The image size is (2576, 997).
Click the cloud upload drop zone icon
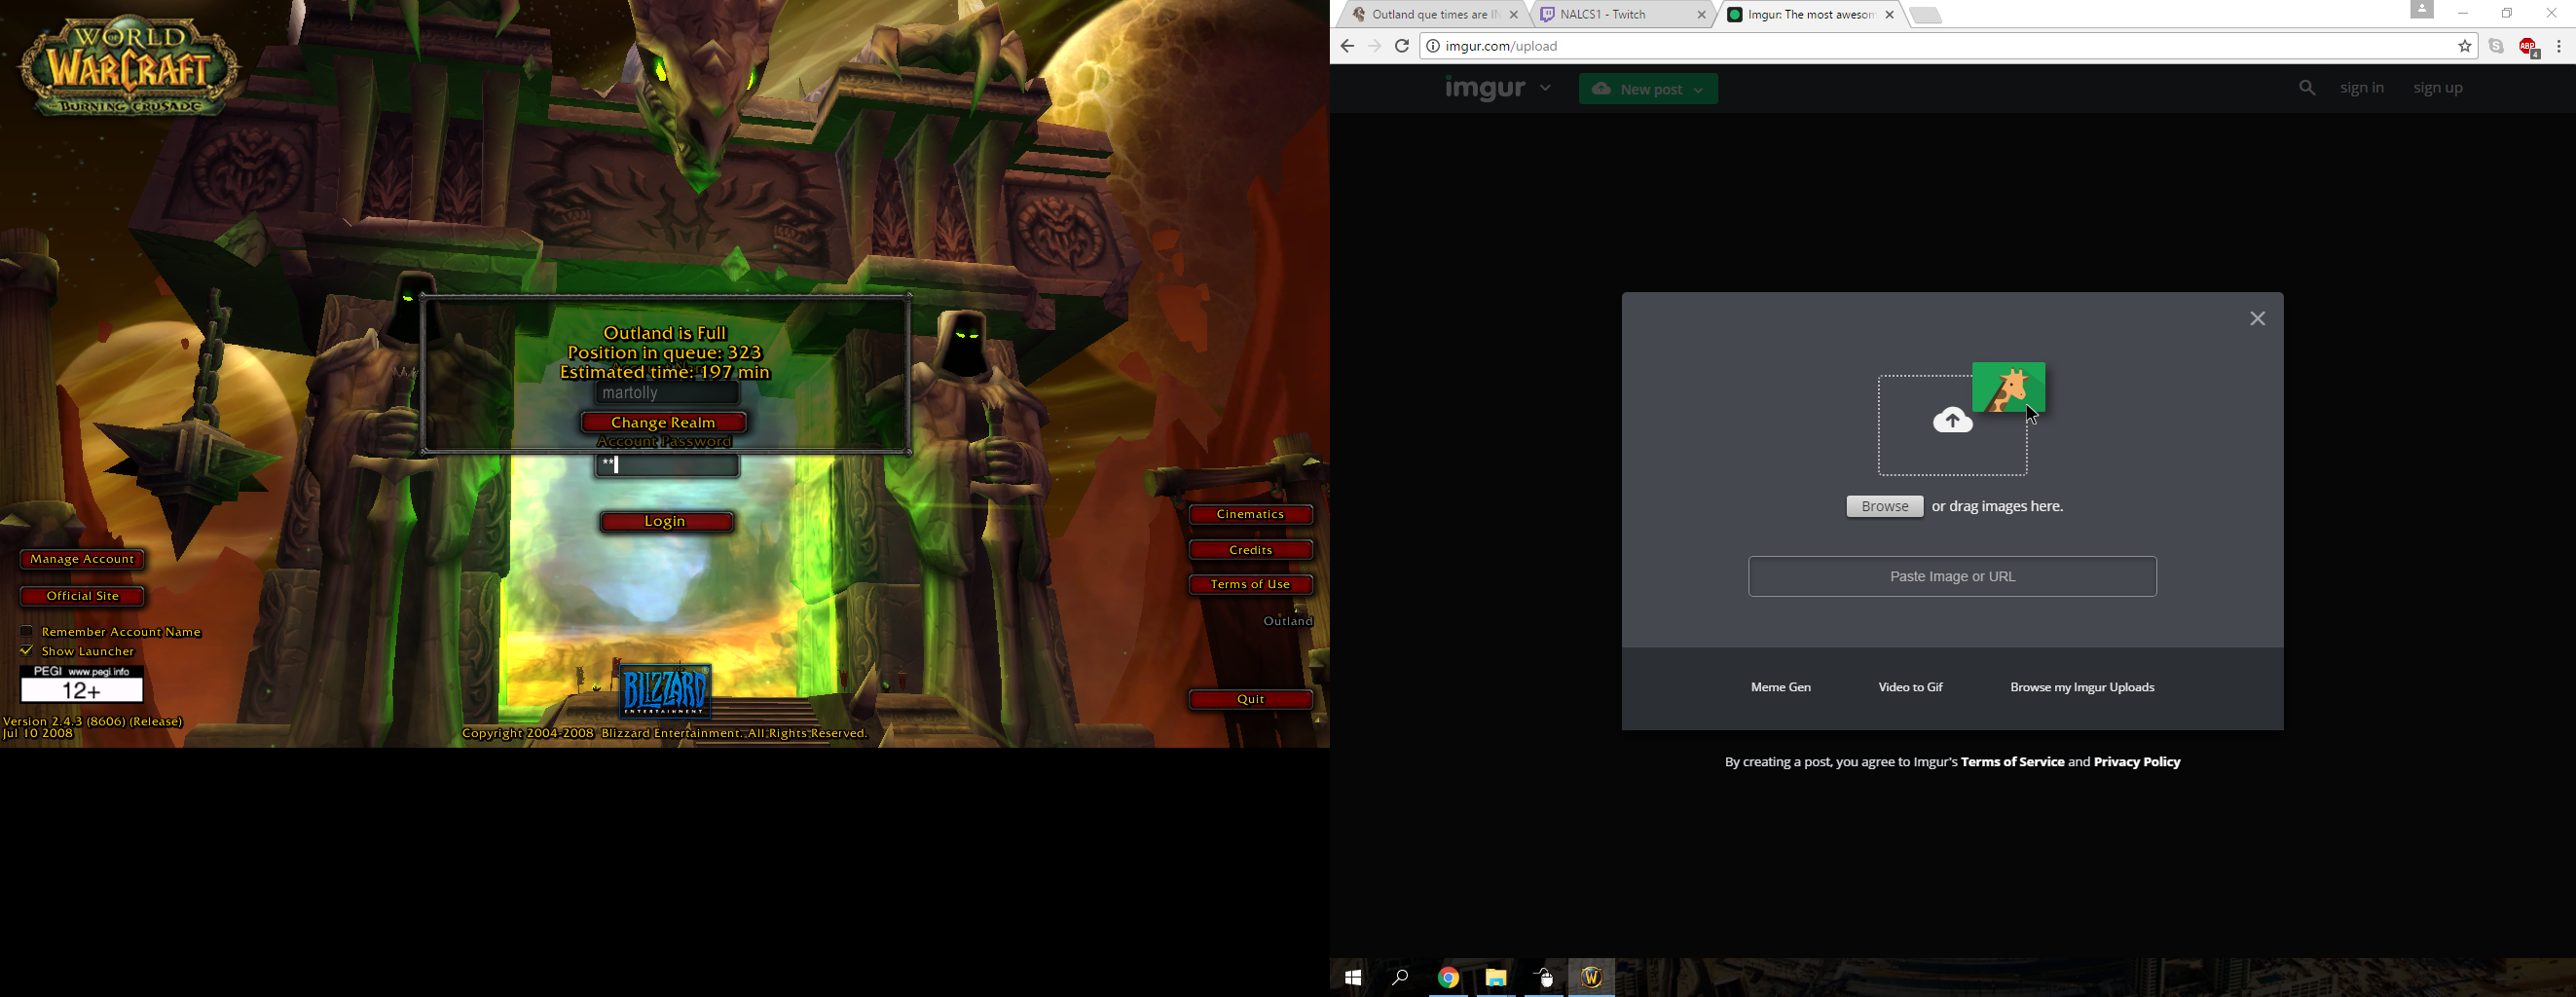tap(1952, 421)
